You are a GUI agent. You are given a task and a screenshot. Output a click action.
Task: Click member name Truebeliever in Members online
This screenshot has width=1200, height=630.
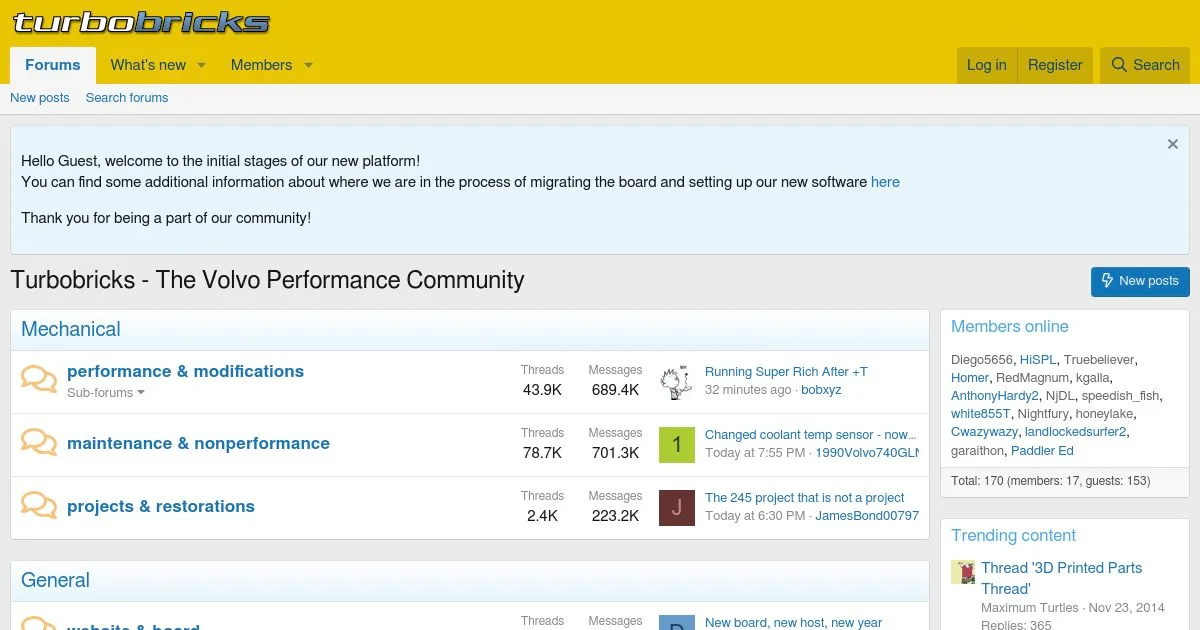pyautogui.click(x=1099, y=360)
